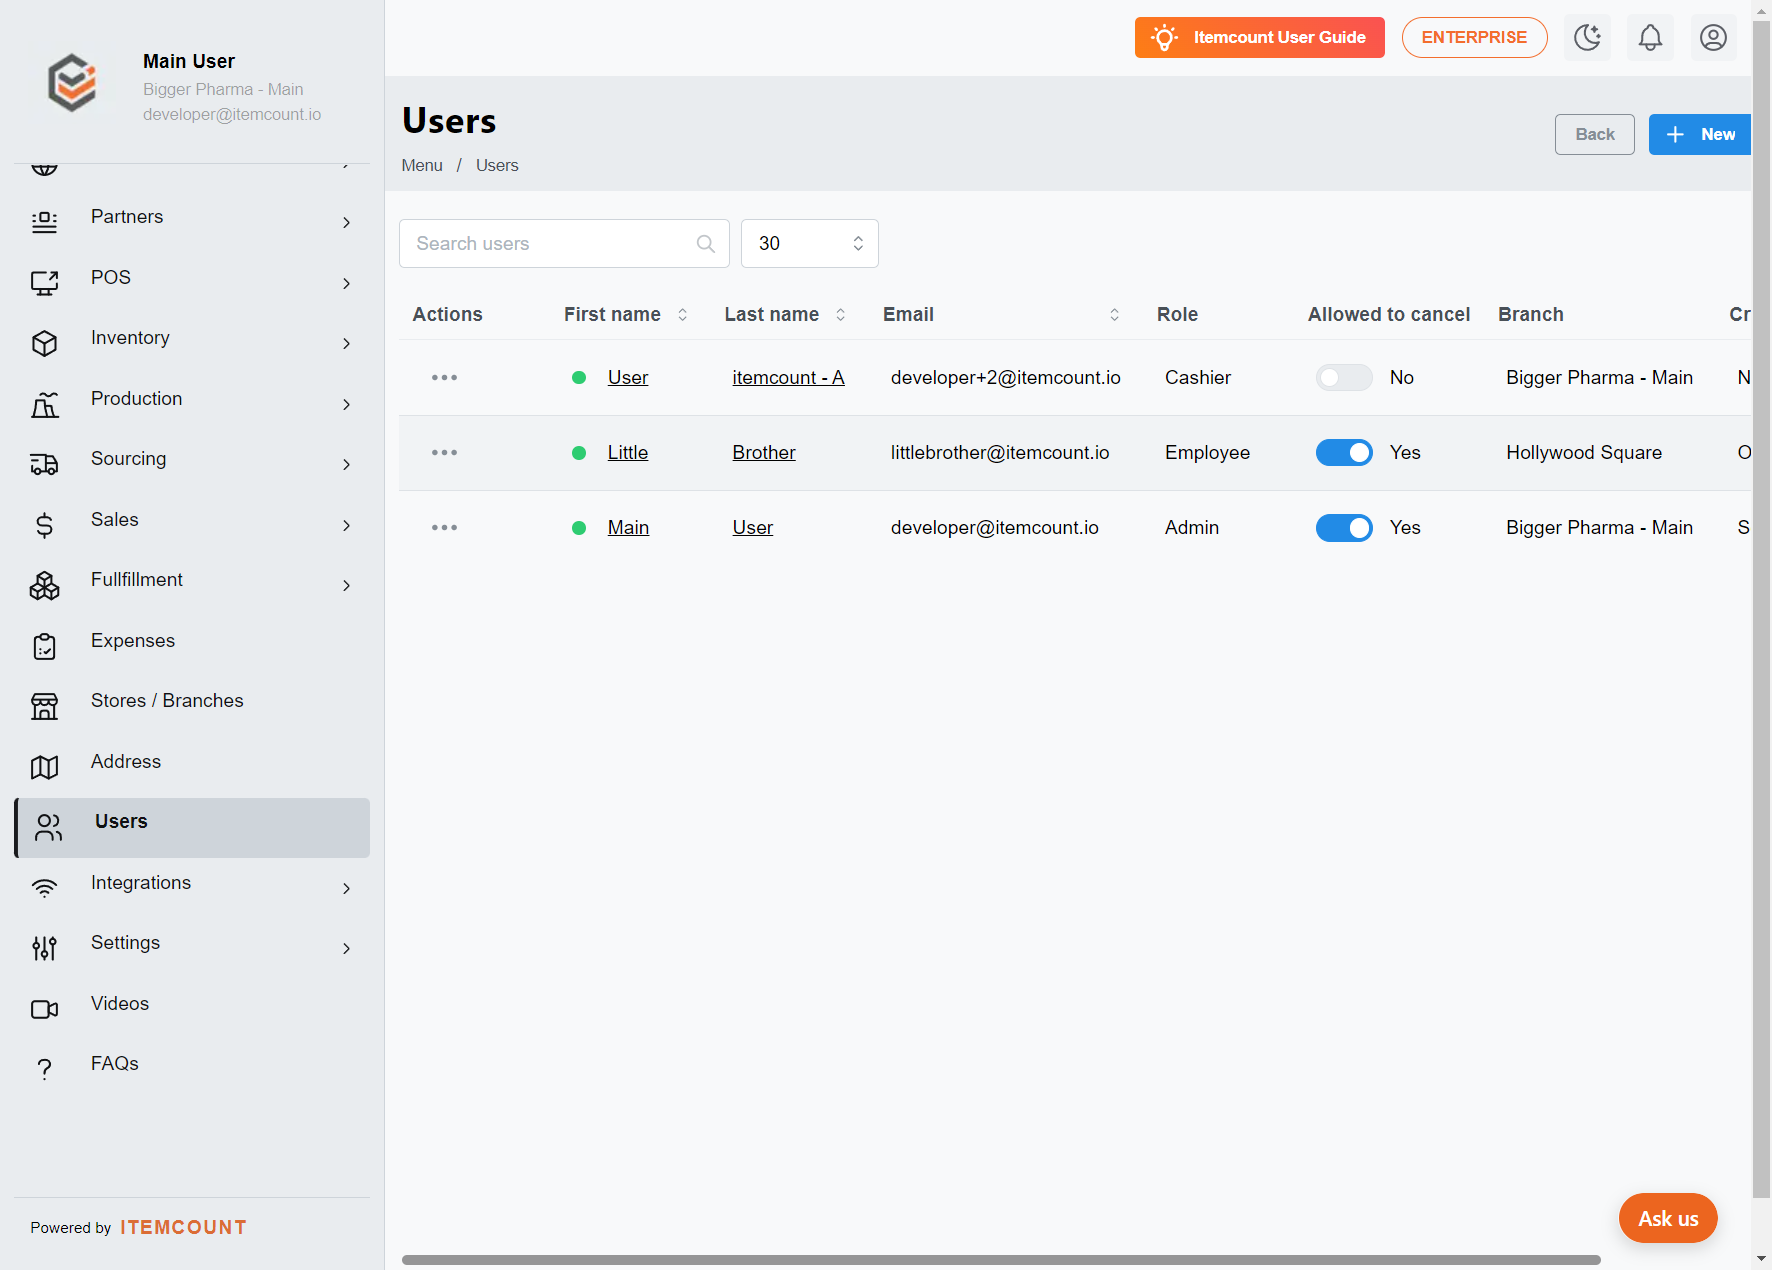Image resolution: width=1772 pixels, height=1270 pixels.
Task: Open actions menu for developer+2@itemcount.io row
Action: pos(444,377)
